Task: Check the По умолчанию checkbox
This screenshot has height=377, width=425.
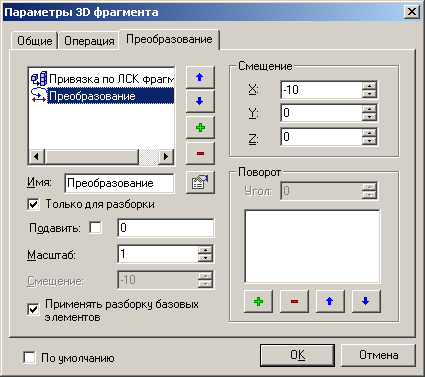Action: pos(29,358)
